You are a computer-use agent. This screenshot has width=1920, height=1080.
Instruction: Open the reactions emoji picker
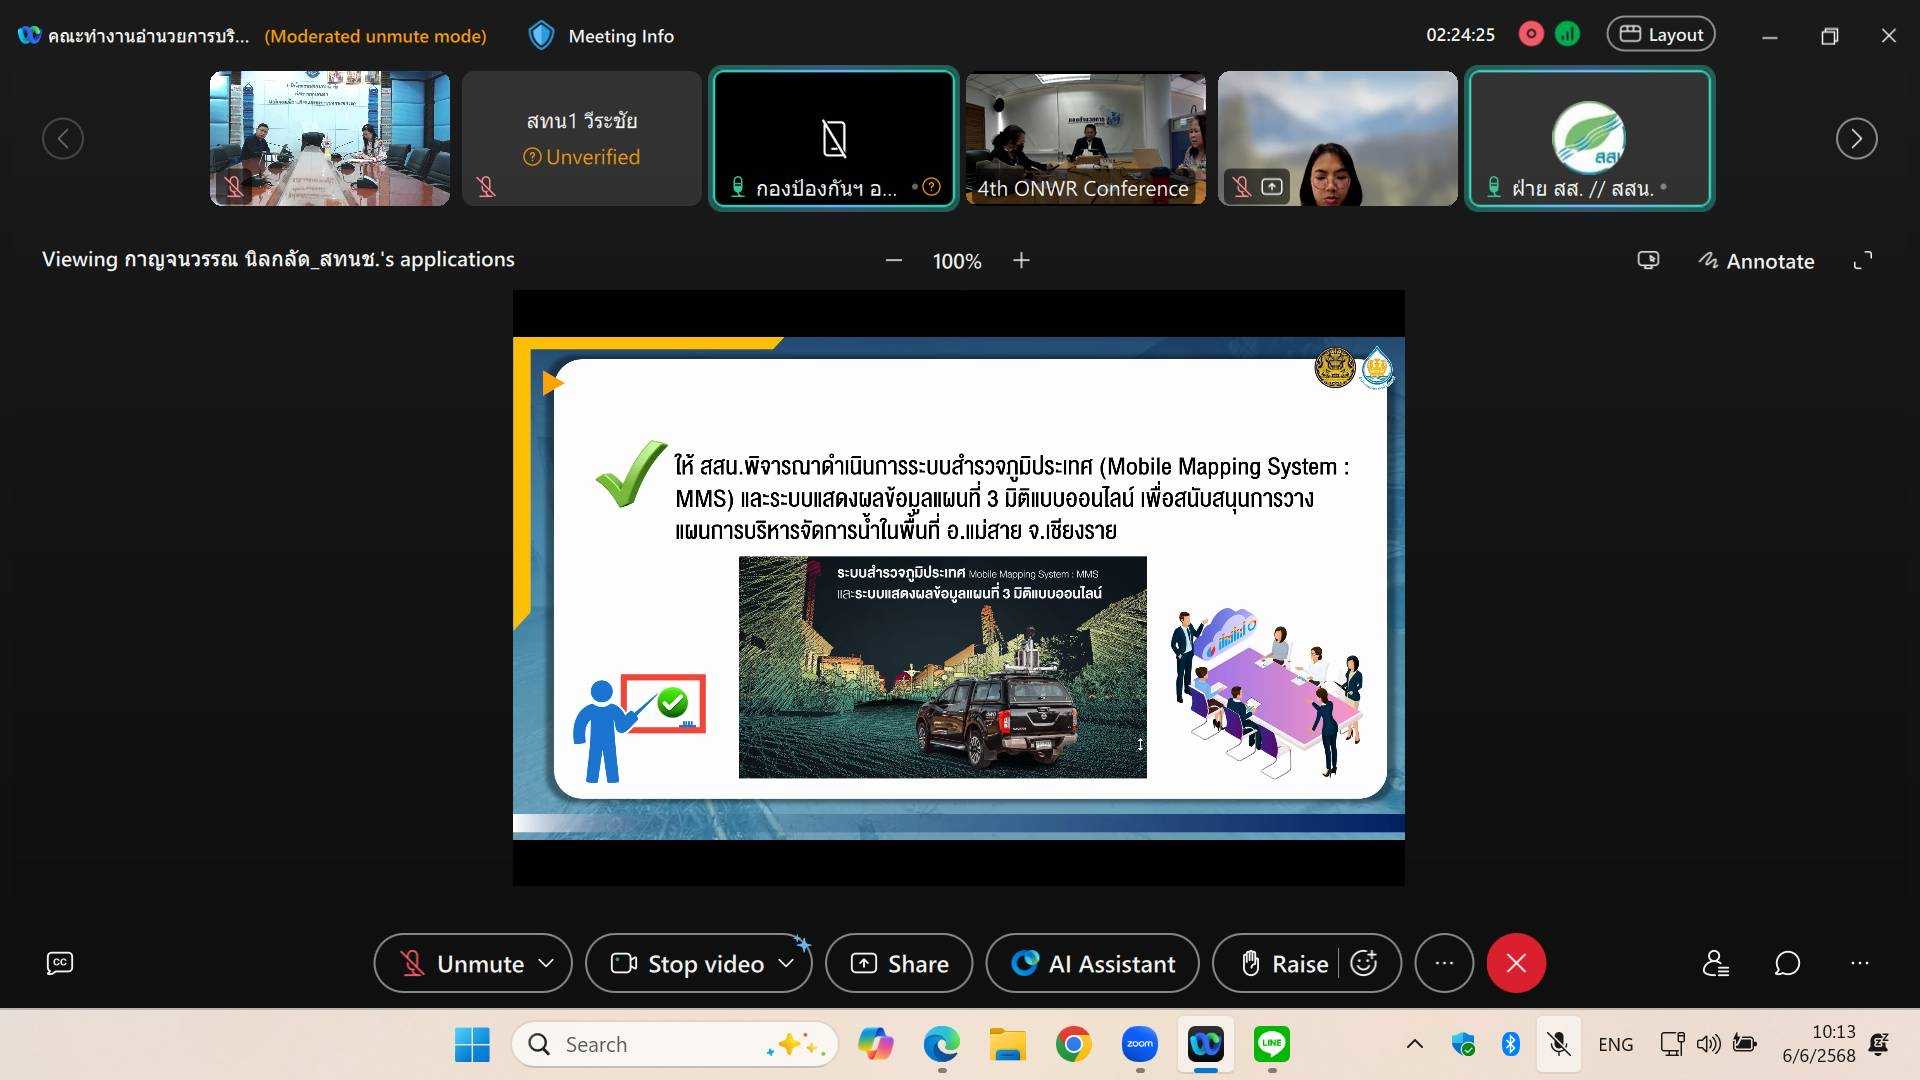[x=1364, y=963]
